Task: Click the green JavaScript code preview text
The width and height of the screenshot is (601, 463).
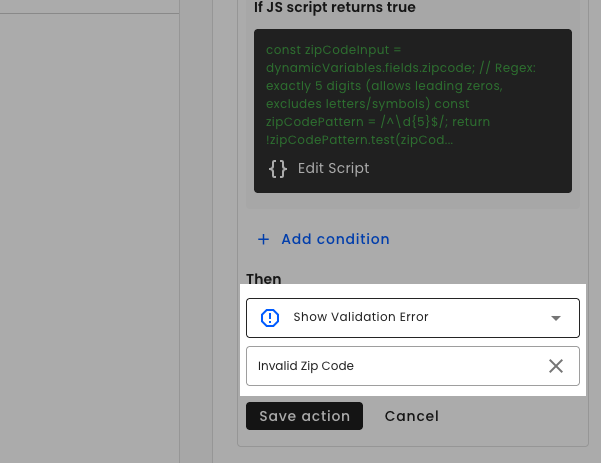Action: [401, 95]
